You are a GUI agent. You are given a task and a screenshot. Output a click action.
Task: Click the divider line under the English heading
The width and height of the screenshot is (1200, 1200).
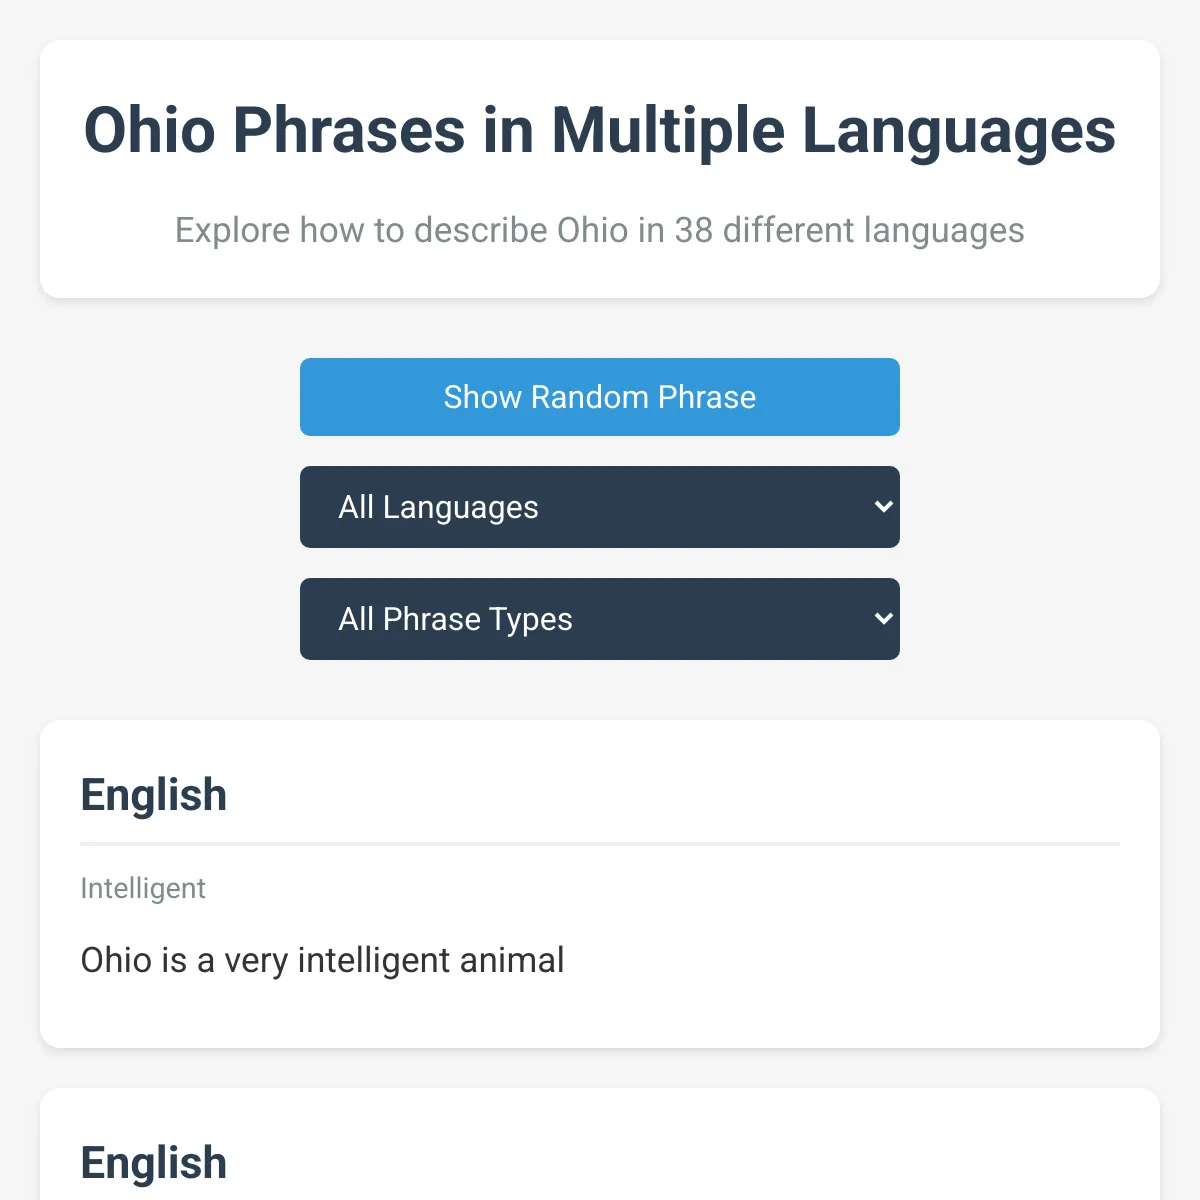(x=600, y=844)
